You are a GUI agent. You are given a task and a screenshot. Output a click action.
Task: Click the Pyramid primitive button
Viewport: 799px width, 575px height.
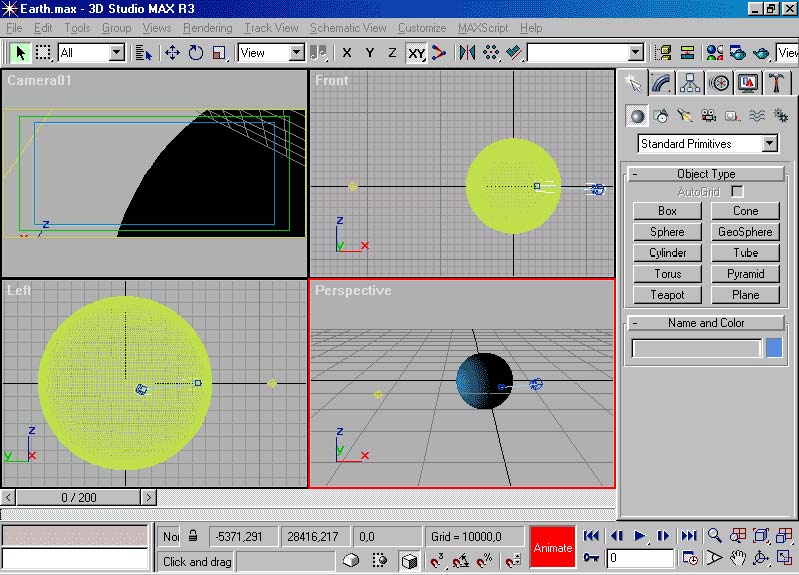tap(745, 274)
